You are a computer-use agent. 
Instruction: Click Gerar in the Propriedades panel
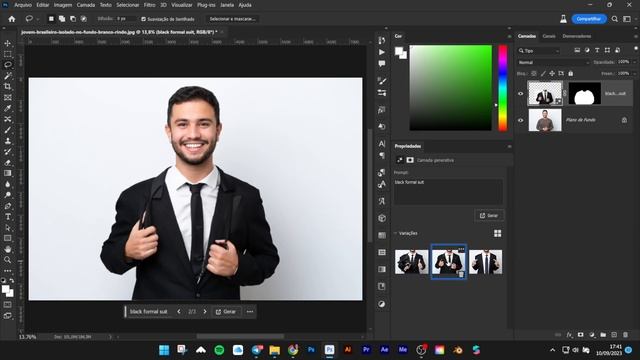coord(489,216)
